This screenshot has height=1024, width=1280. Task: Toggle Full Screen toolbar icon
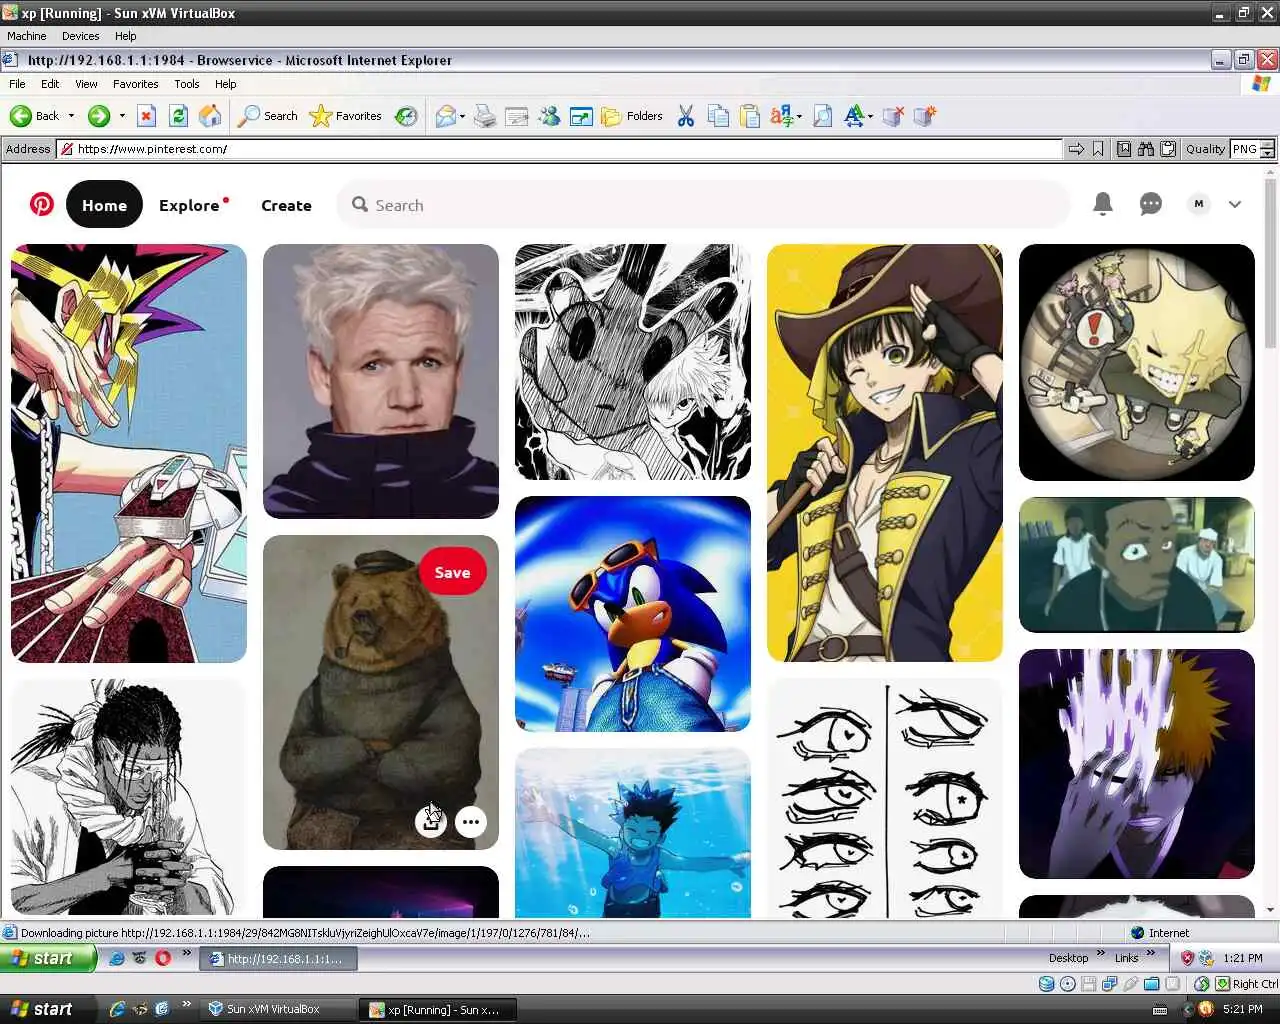tap(581, 117)
